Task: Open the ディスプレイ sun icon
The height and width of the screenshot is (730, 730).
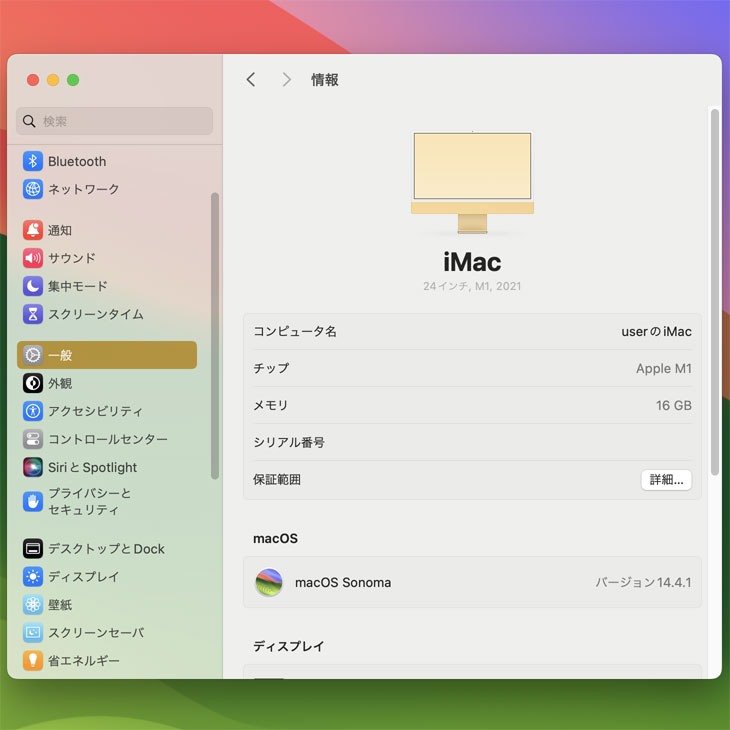Action: click(33, 576)
